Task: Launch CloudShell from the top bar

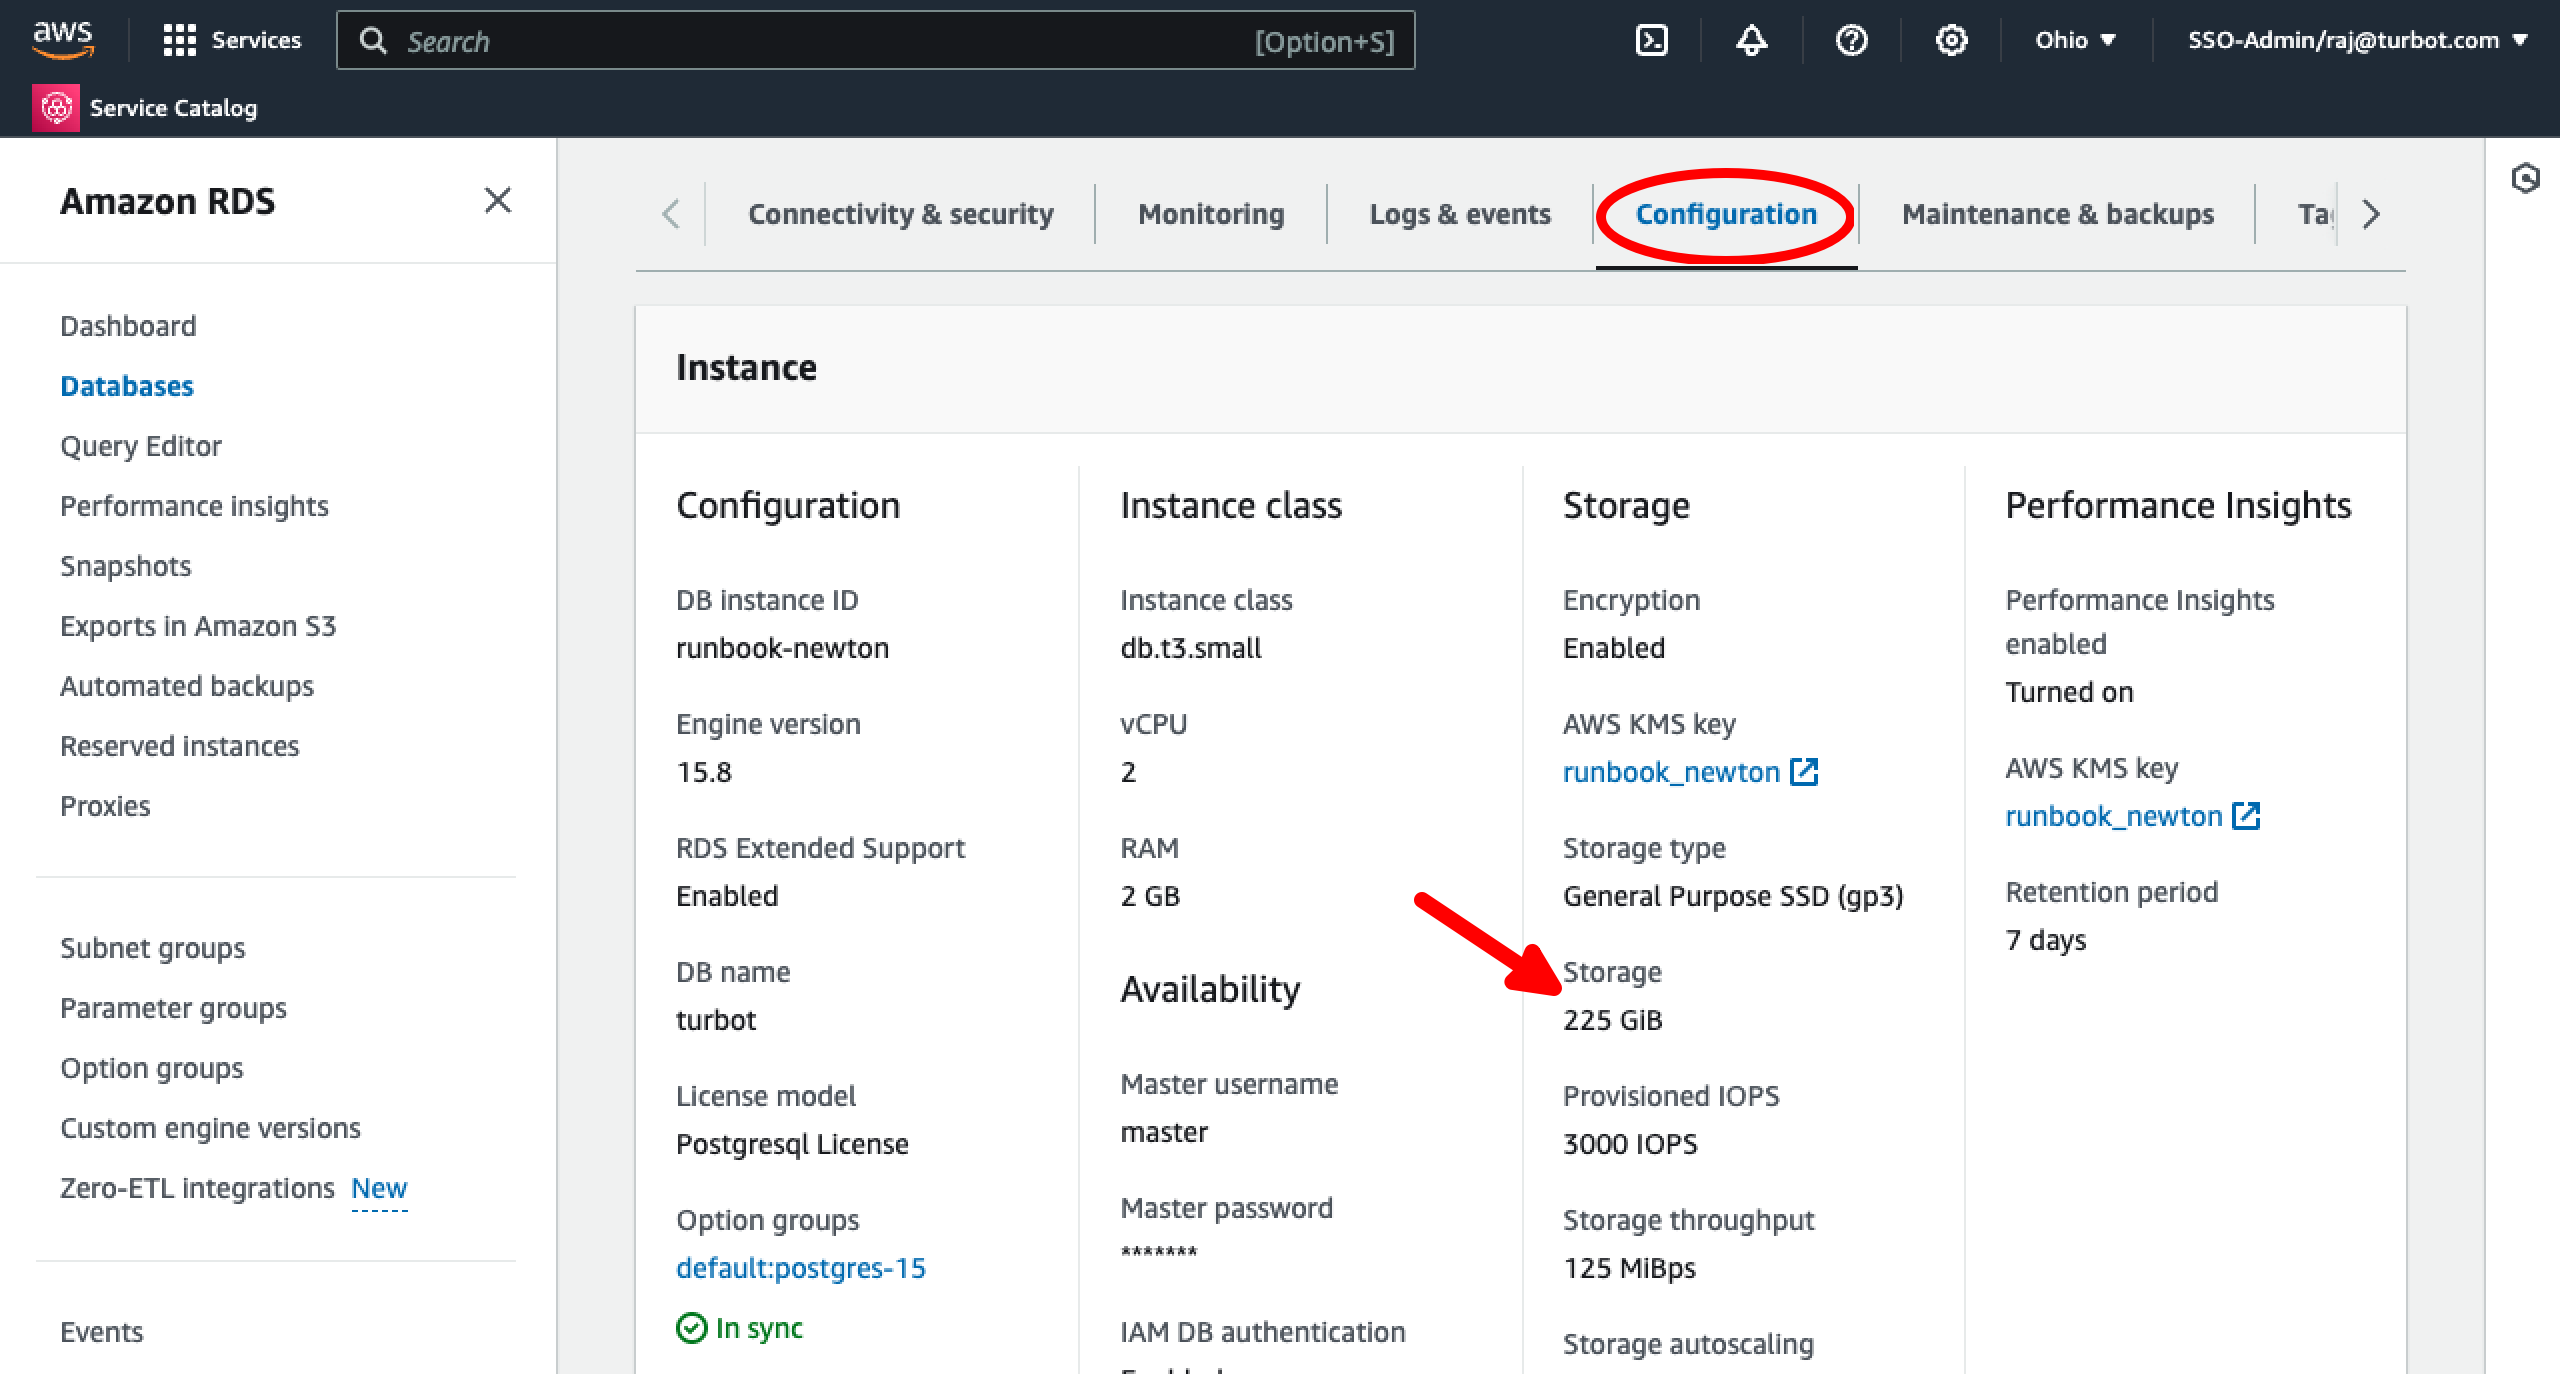Action: point(1650,40)
